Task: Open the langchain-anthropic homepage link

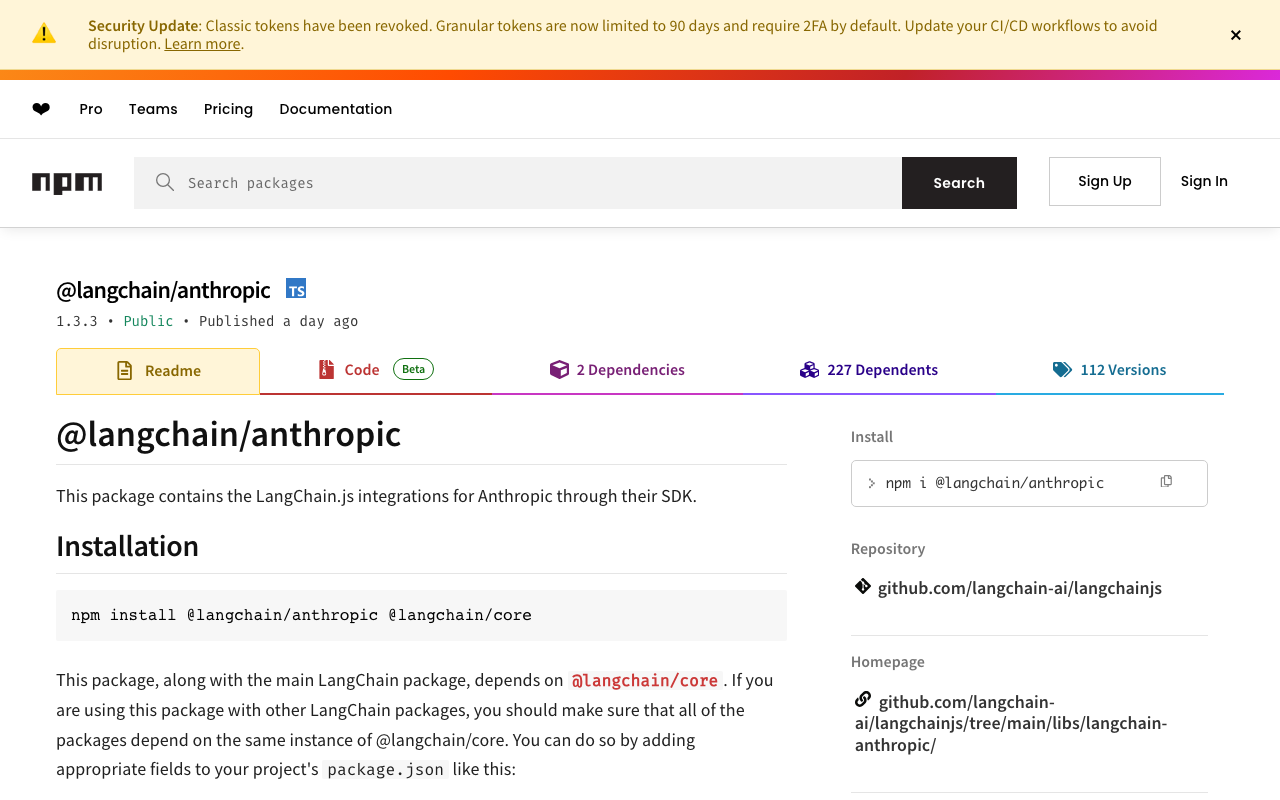Action: (1011, 723)
